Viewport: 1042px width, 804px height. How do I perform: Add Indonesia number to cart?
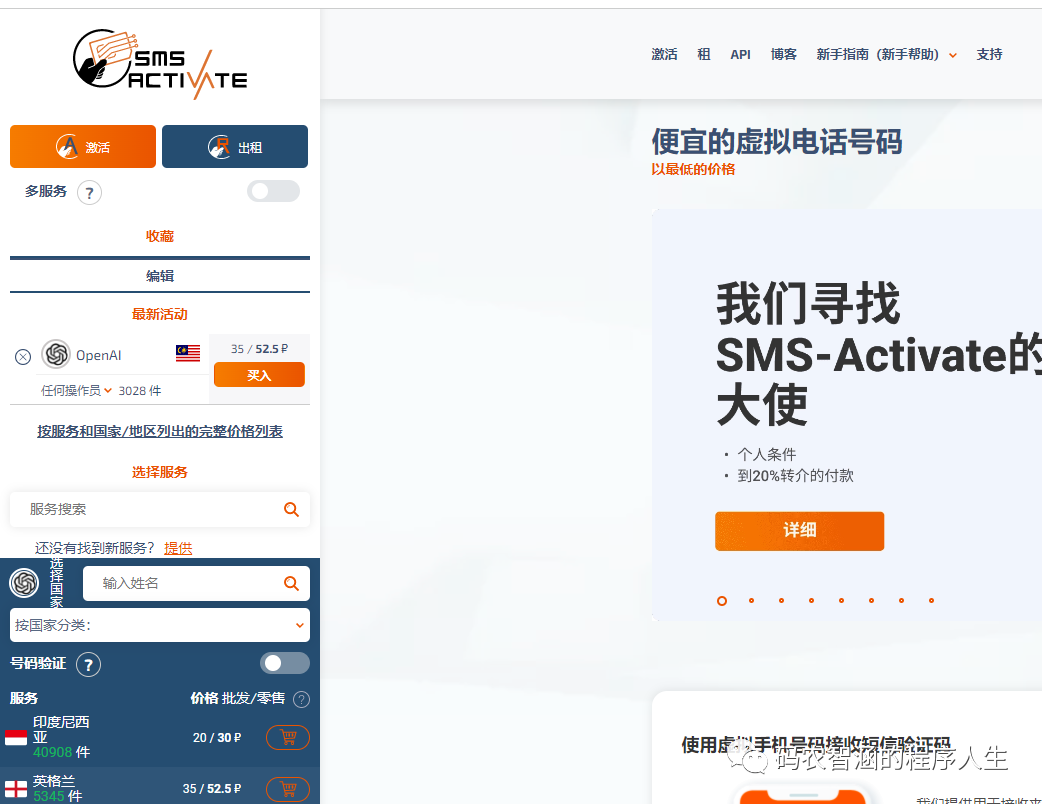(x=288, y=738)
